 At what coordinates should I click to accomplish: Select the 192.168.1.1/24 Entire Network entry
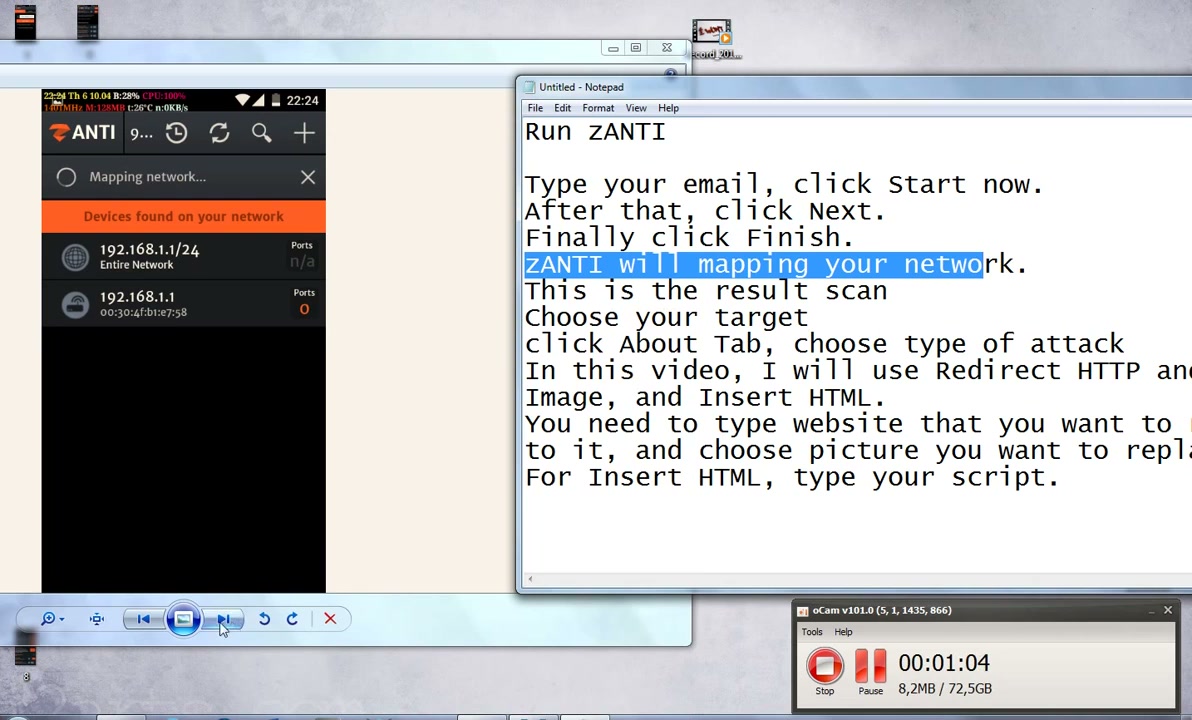tap(184, 256)
